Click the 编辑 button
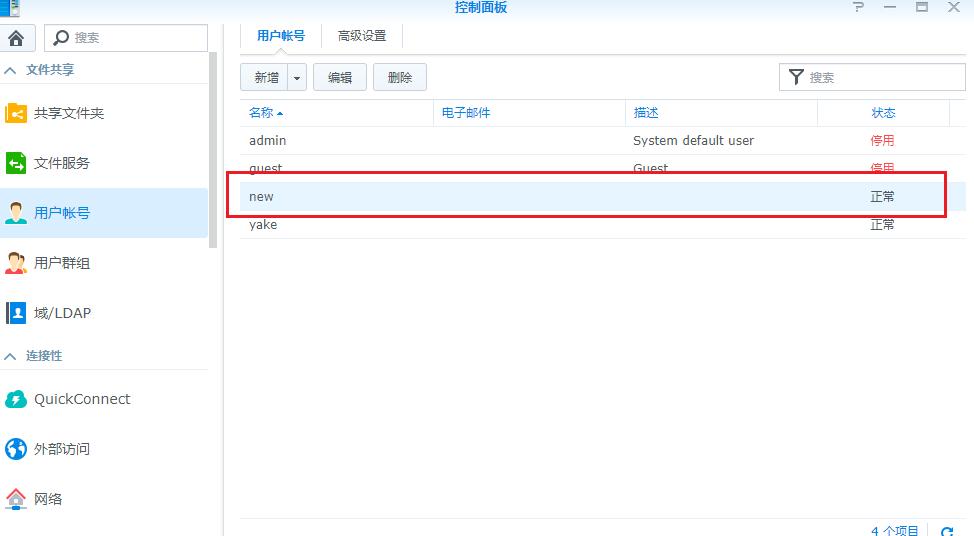The width and height of the screenshot is (974, 536). 340,77
